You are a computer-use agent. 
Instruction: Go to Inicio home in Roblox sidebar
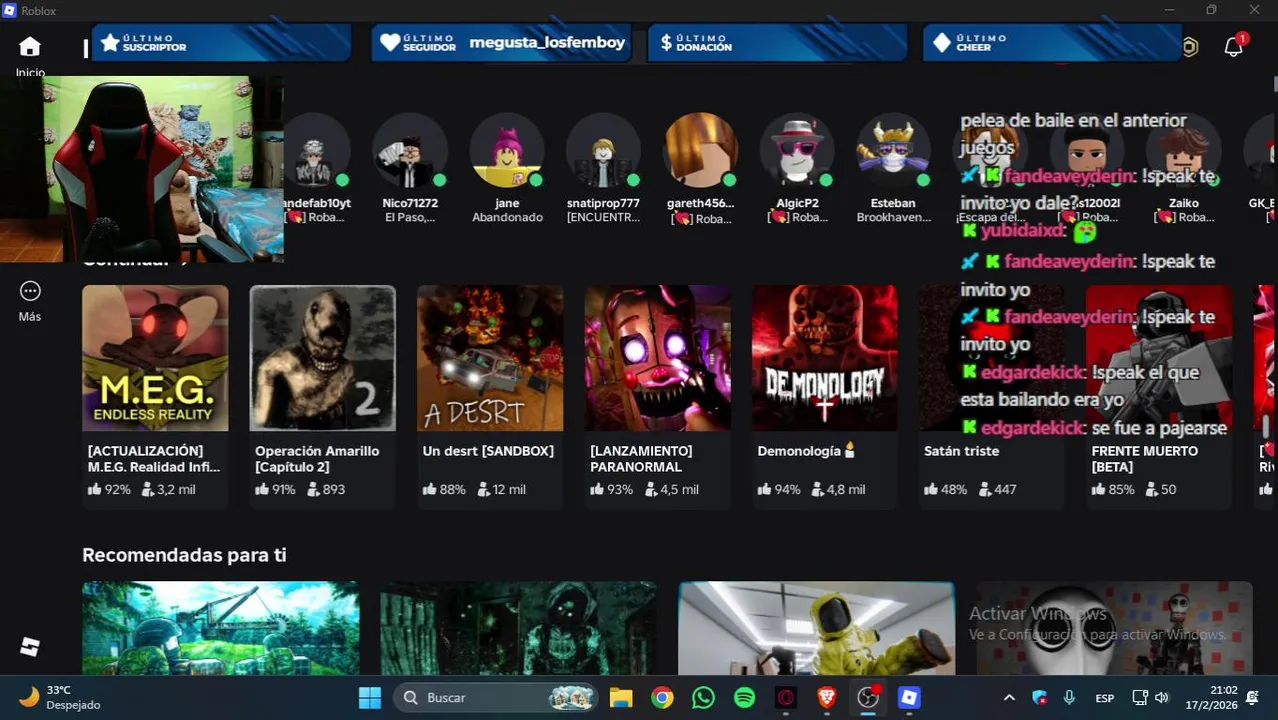click(x=30, y=55)
